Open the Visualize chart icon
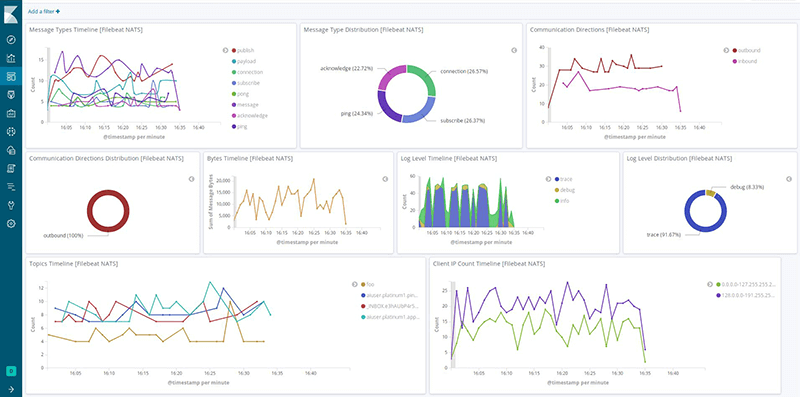The image size is (800, 397). 11,58
